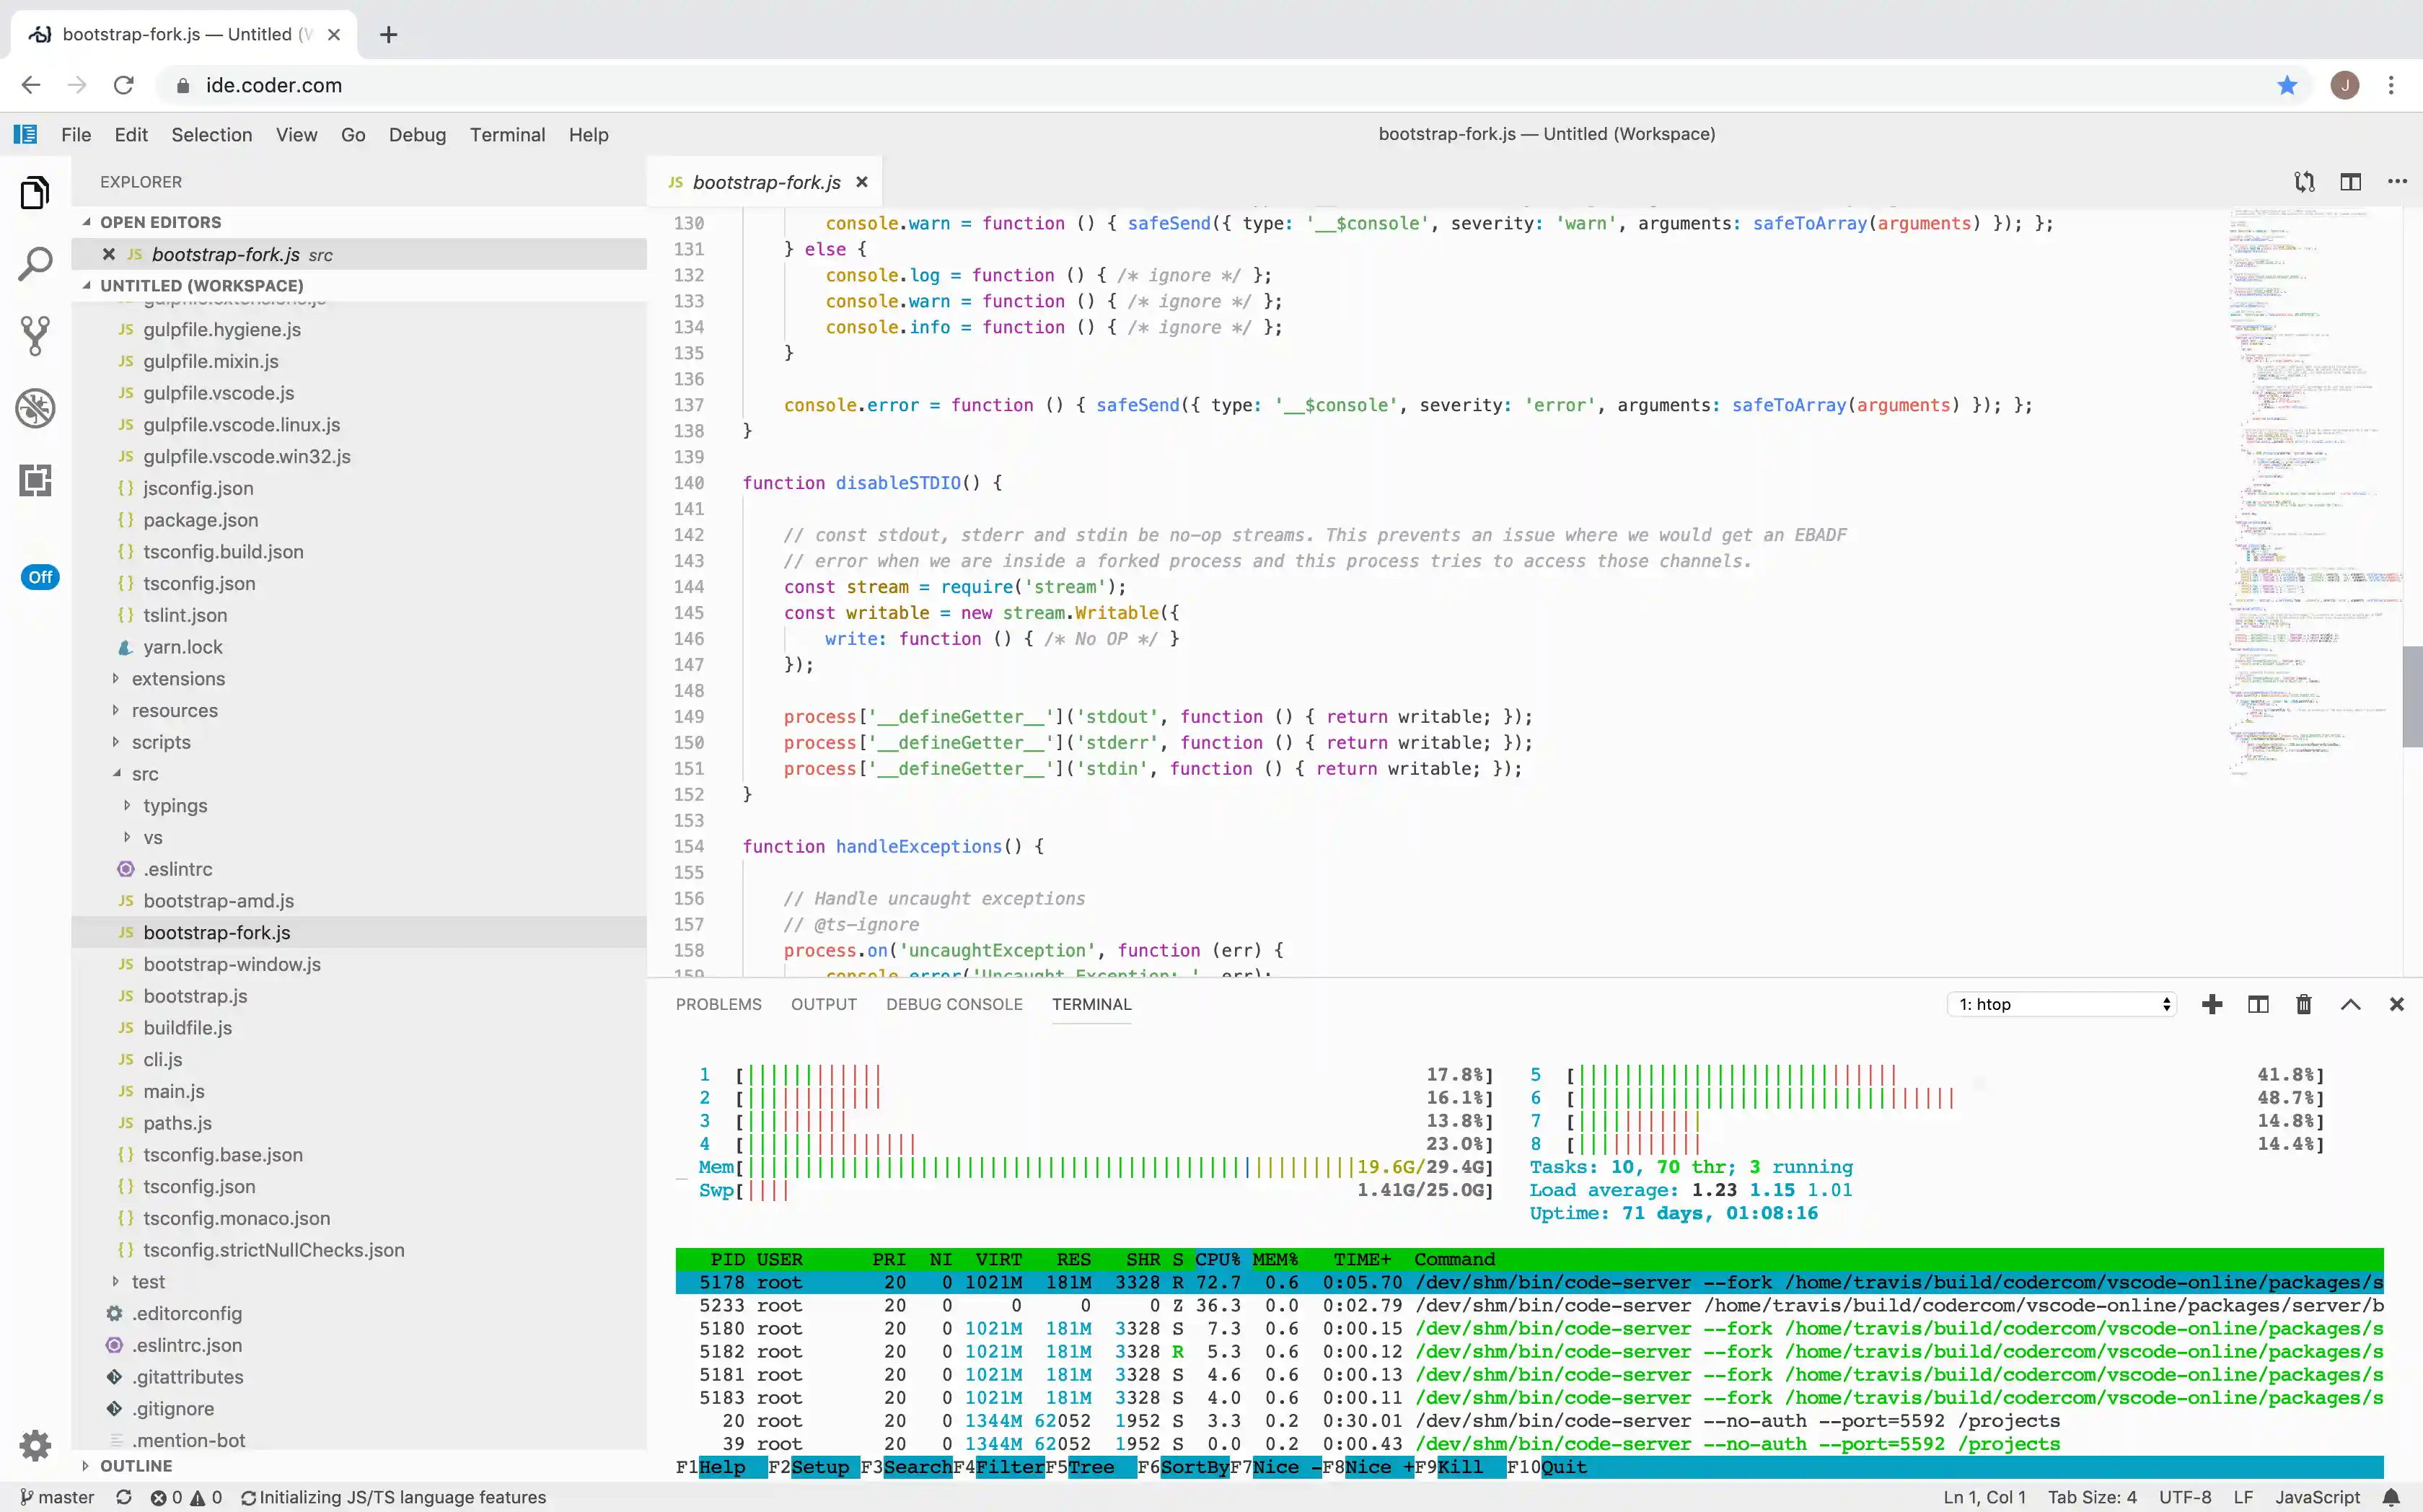This screenshot has height=1512, width=2423.
Task: Click the Off badge in the sidebar
Action: click(39, 577)
